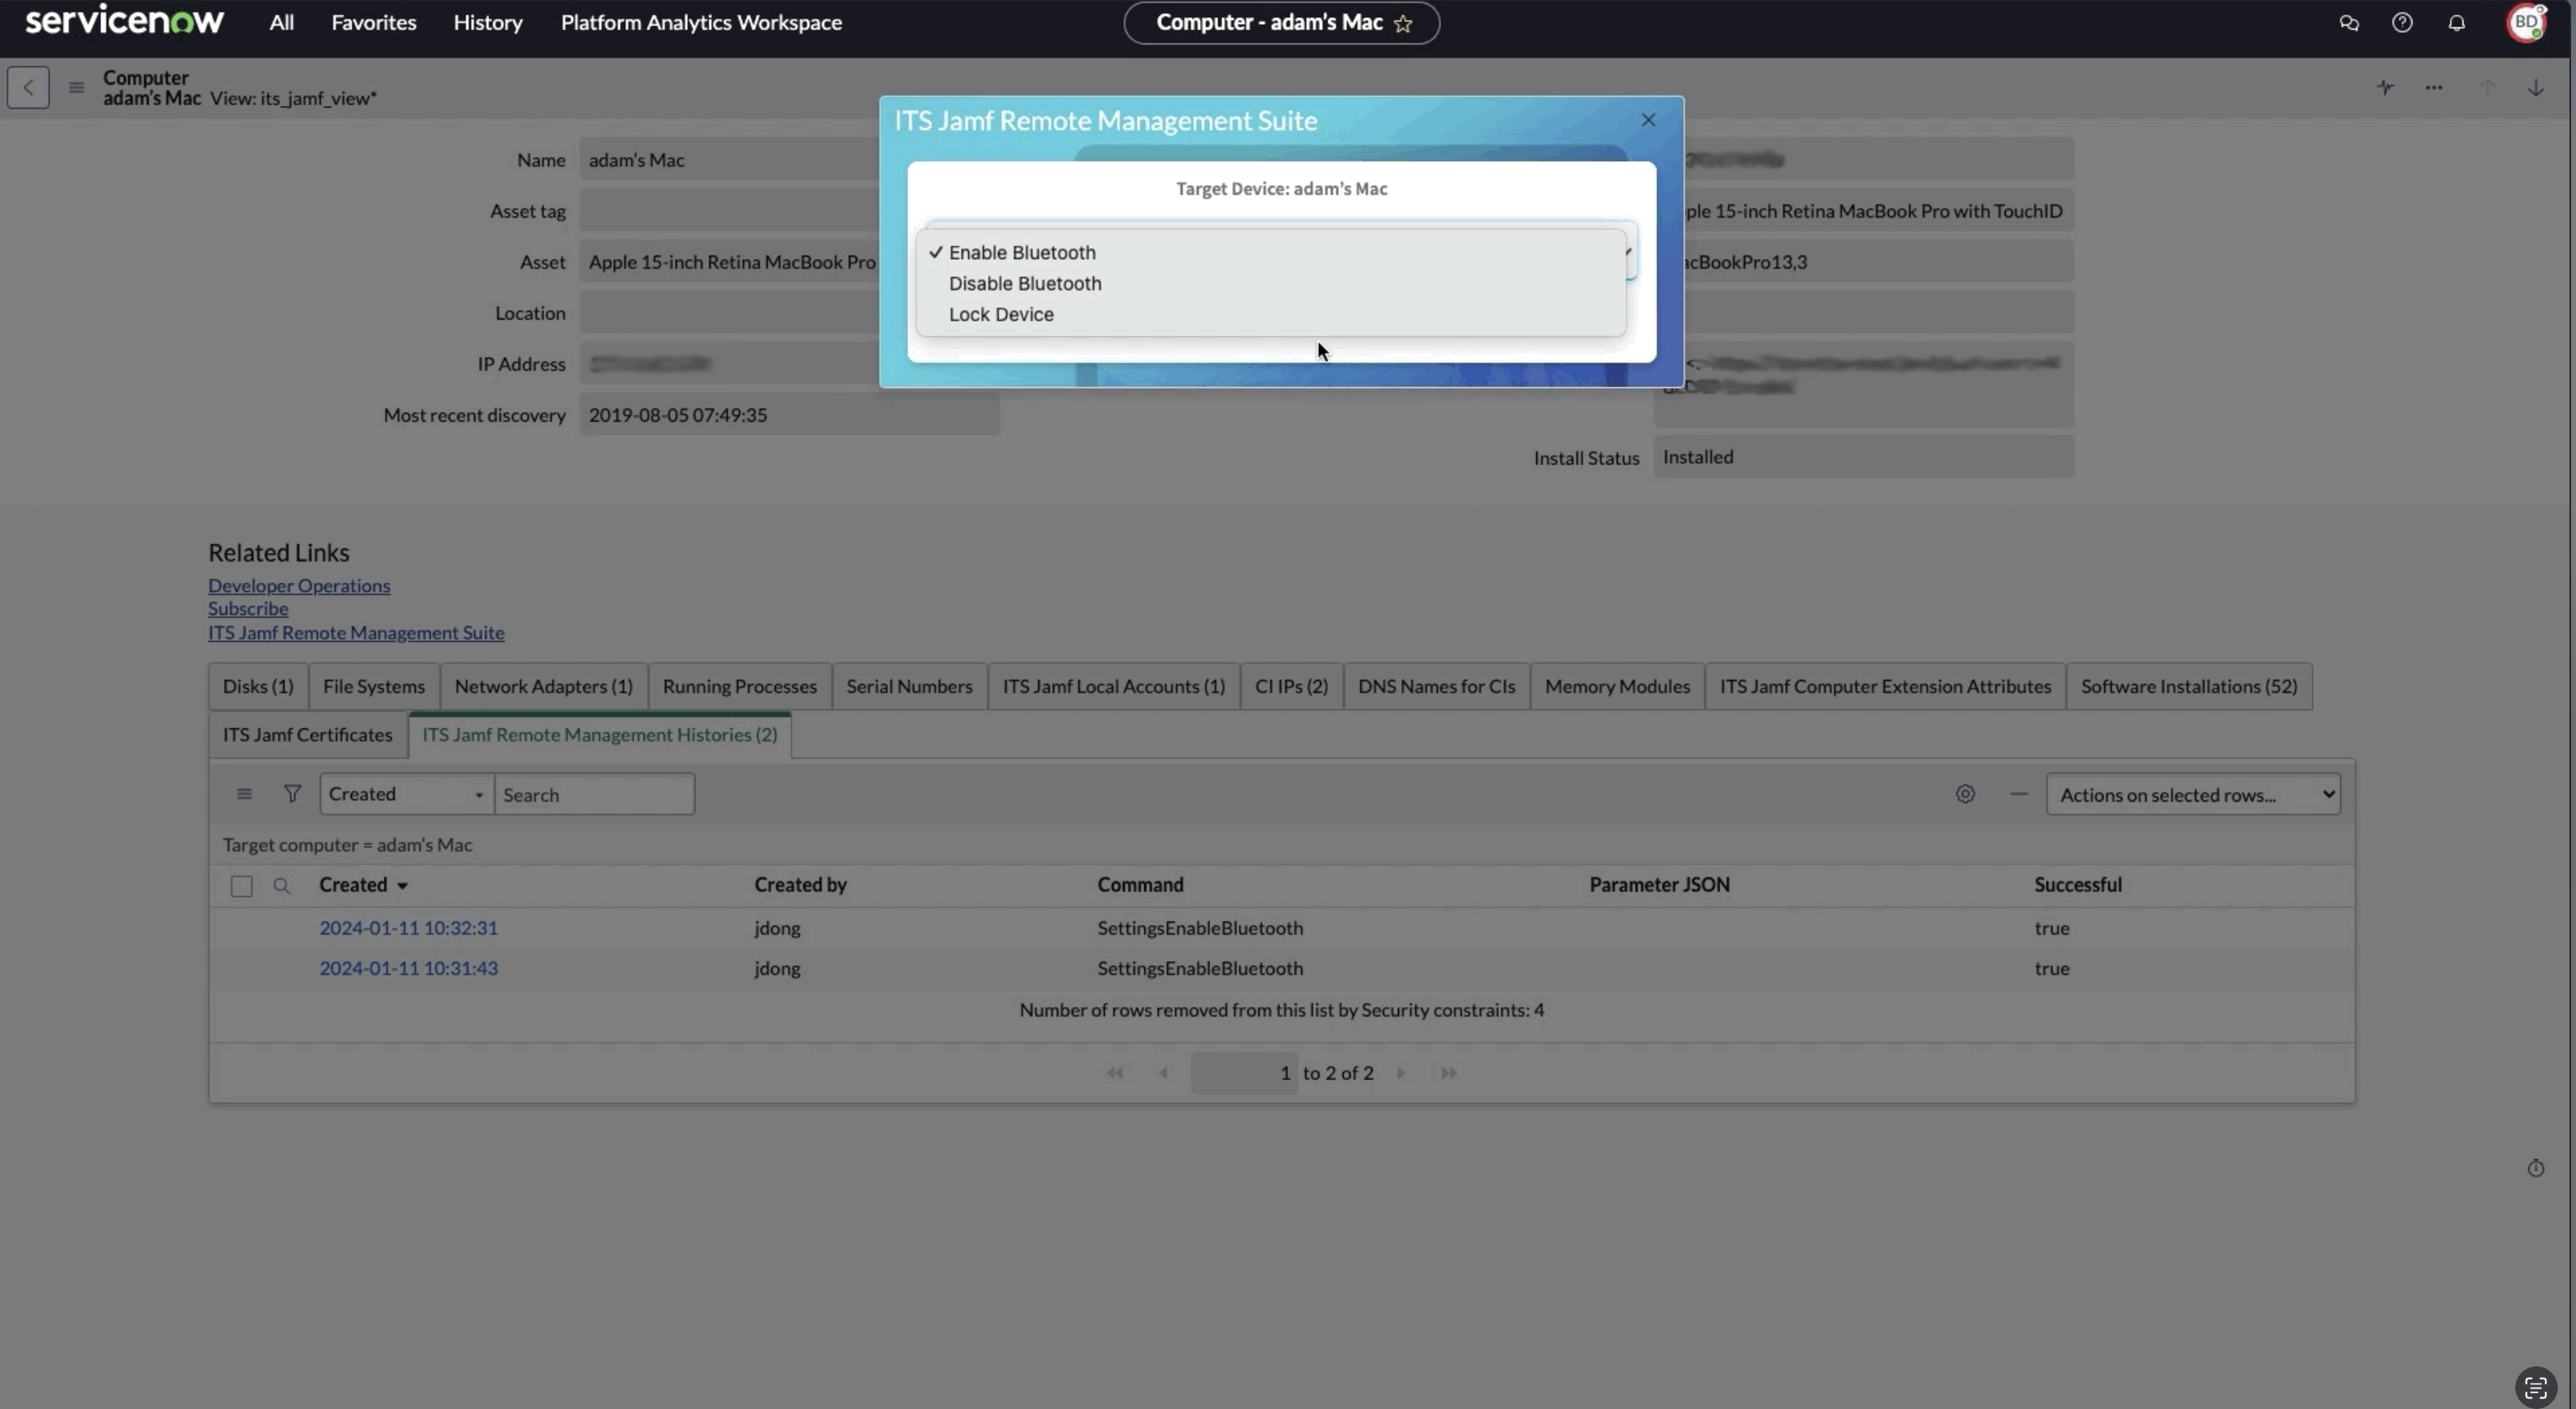Open the Favorites menu

(x=374, y=22)
